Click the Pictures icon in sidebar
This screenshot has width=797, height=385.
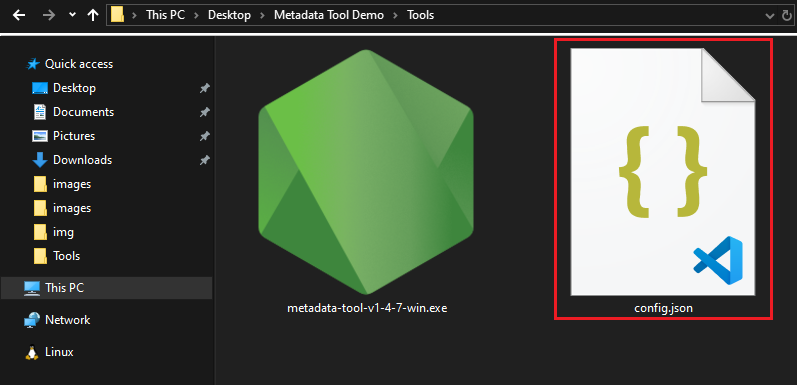pos(40,136)
